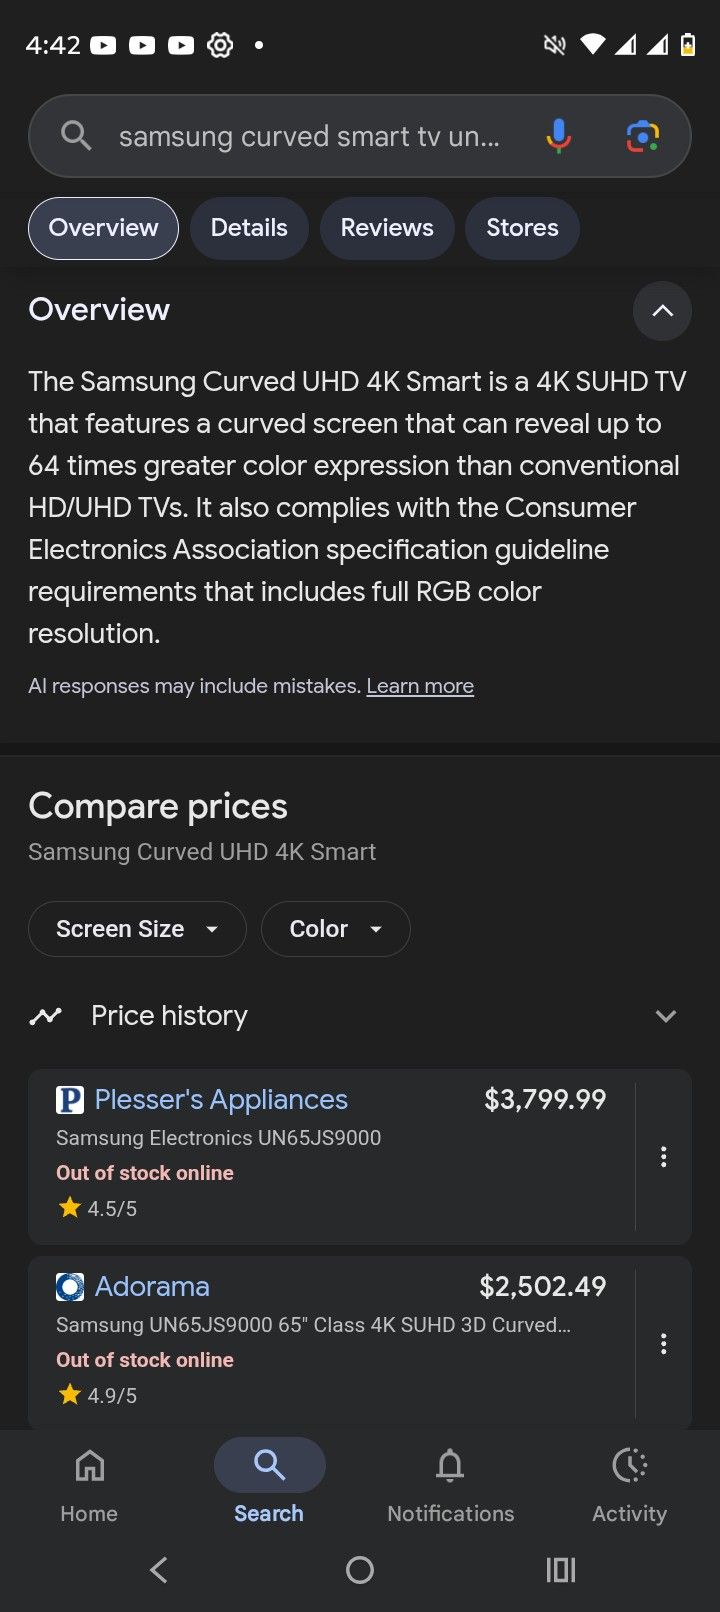The image size is (720, 1612).
Task: Go to Home via bottom navigation
Action: point(88,1485)
